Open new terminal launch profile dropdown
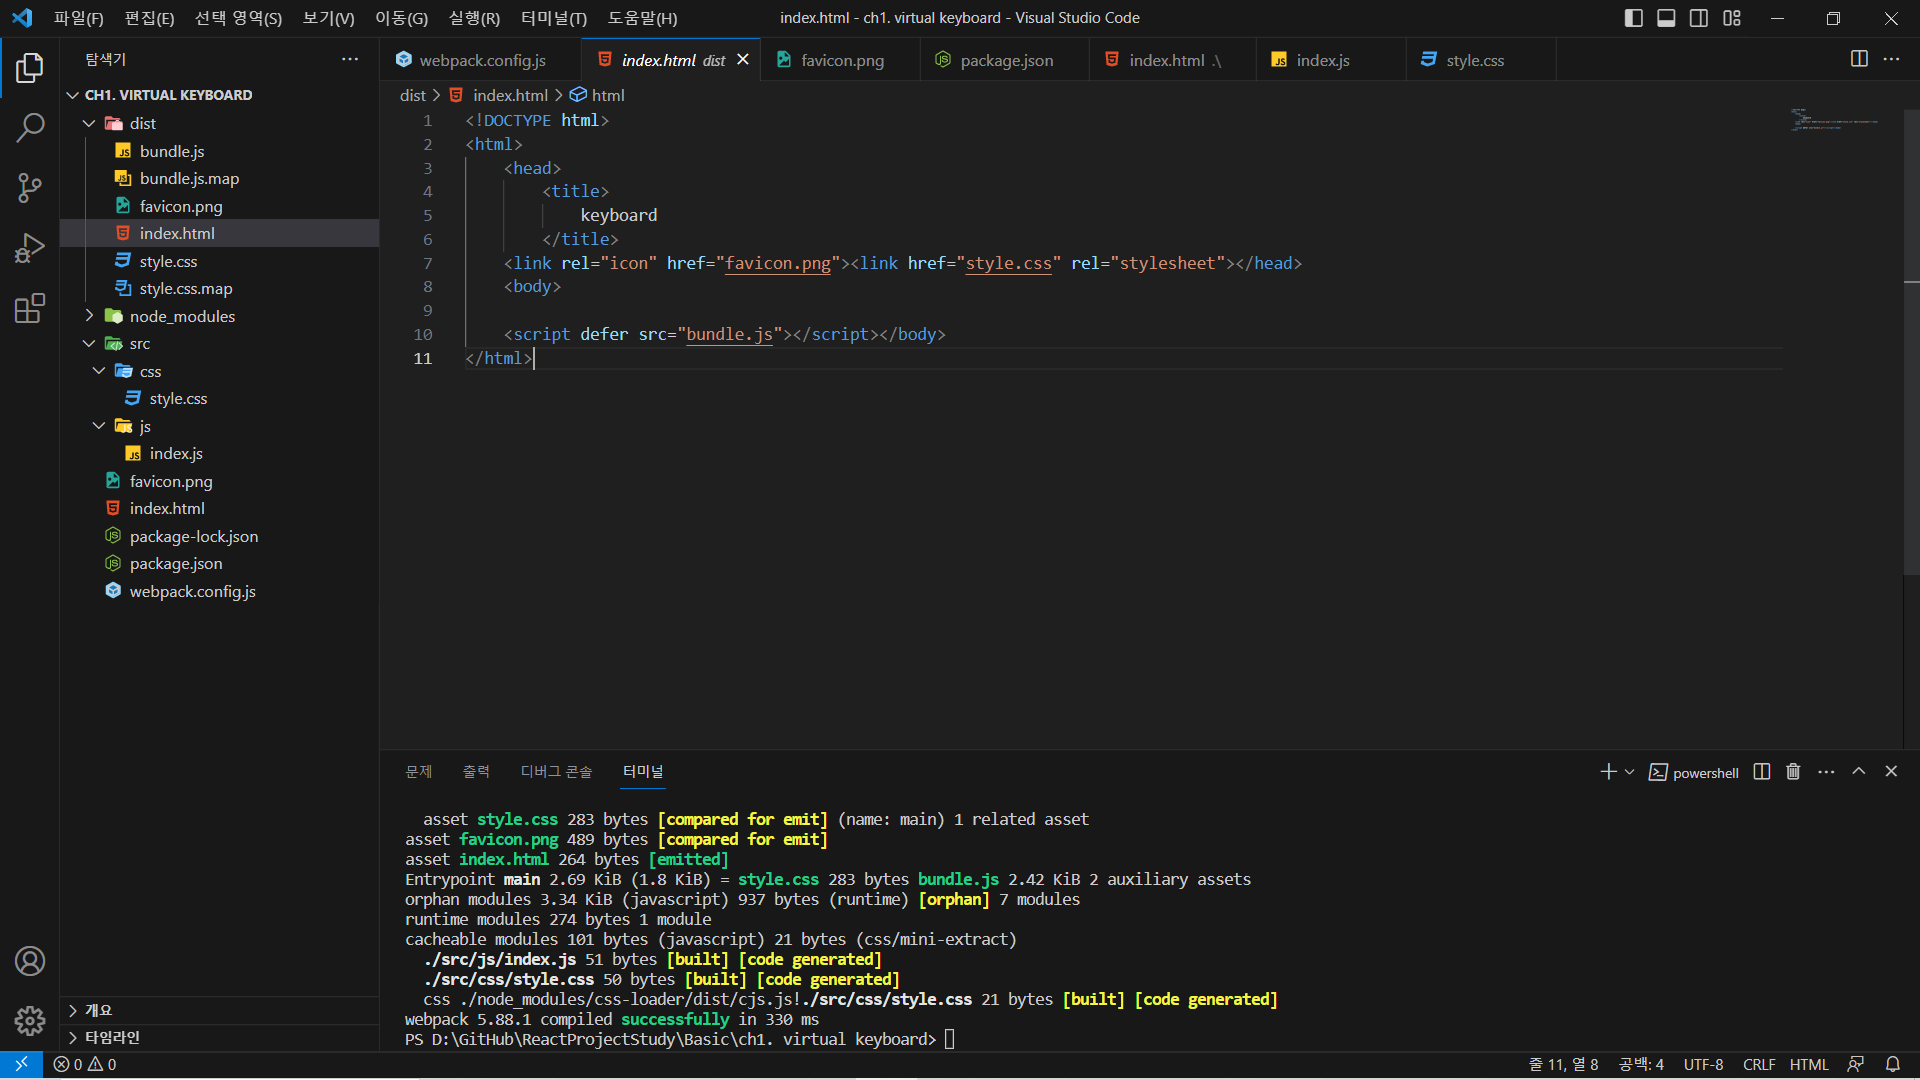This screenshot has height=1080, width=1920. (x=1629, y=772)
